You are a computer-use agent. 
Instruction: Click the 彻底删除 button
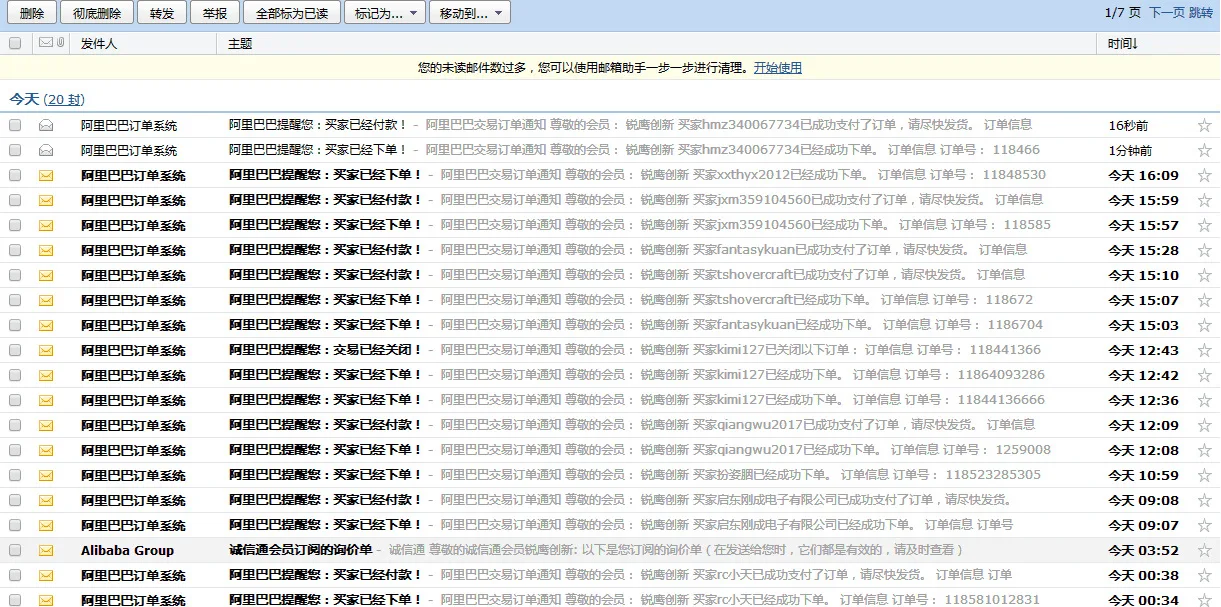pyautogui.click(x=97, y=13)
